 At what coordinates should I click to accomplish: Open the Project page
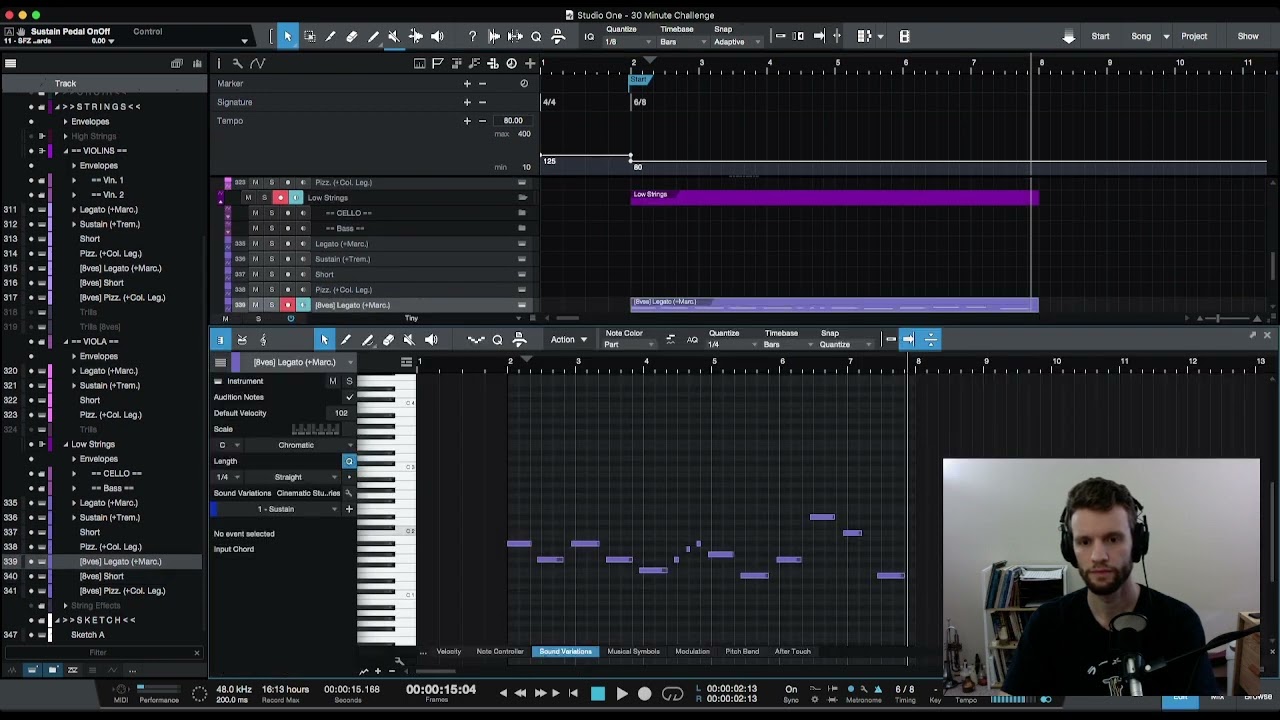[x=1194, y=37]
